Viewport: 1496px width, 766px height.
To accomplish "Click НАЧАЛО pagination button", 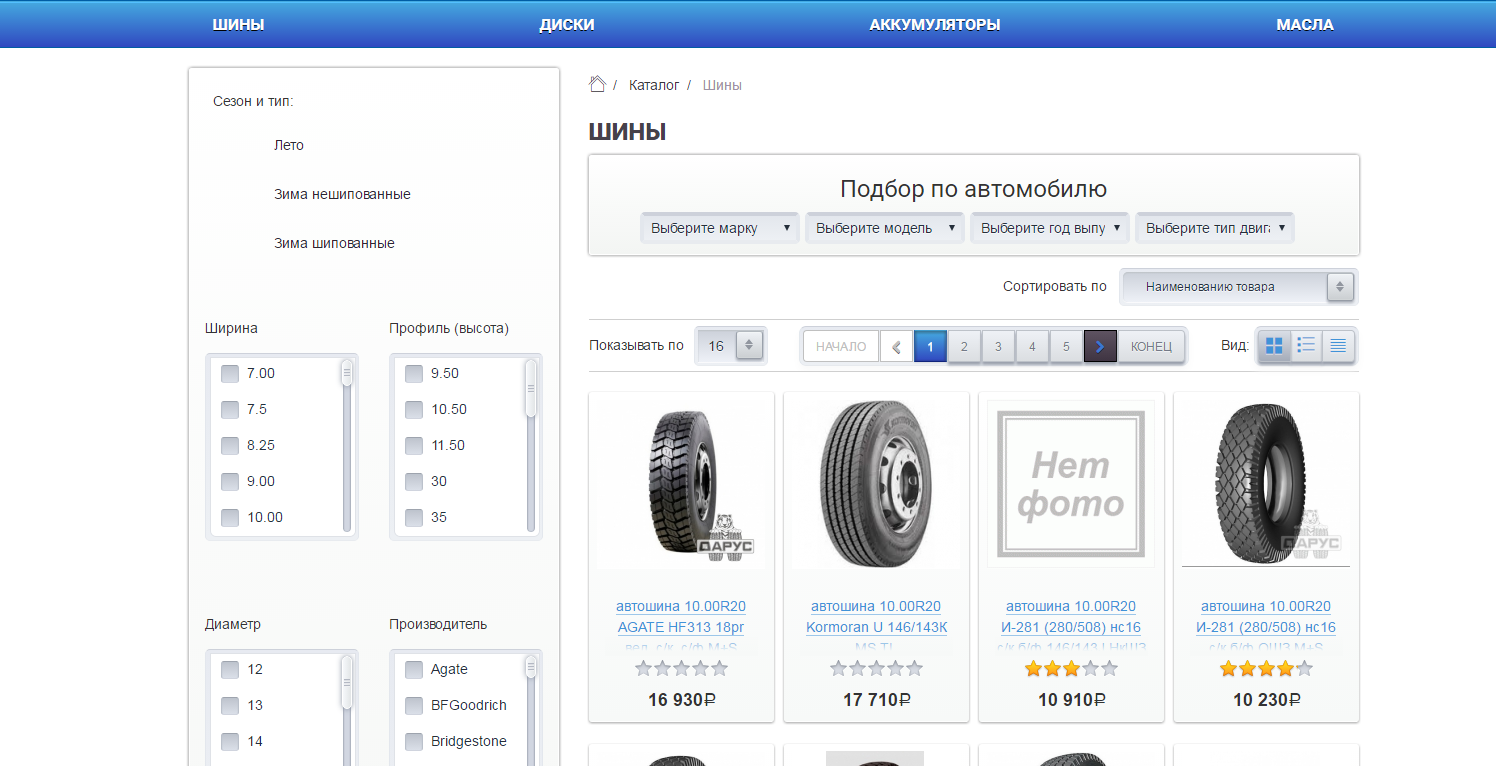I will pos(841,347).
